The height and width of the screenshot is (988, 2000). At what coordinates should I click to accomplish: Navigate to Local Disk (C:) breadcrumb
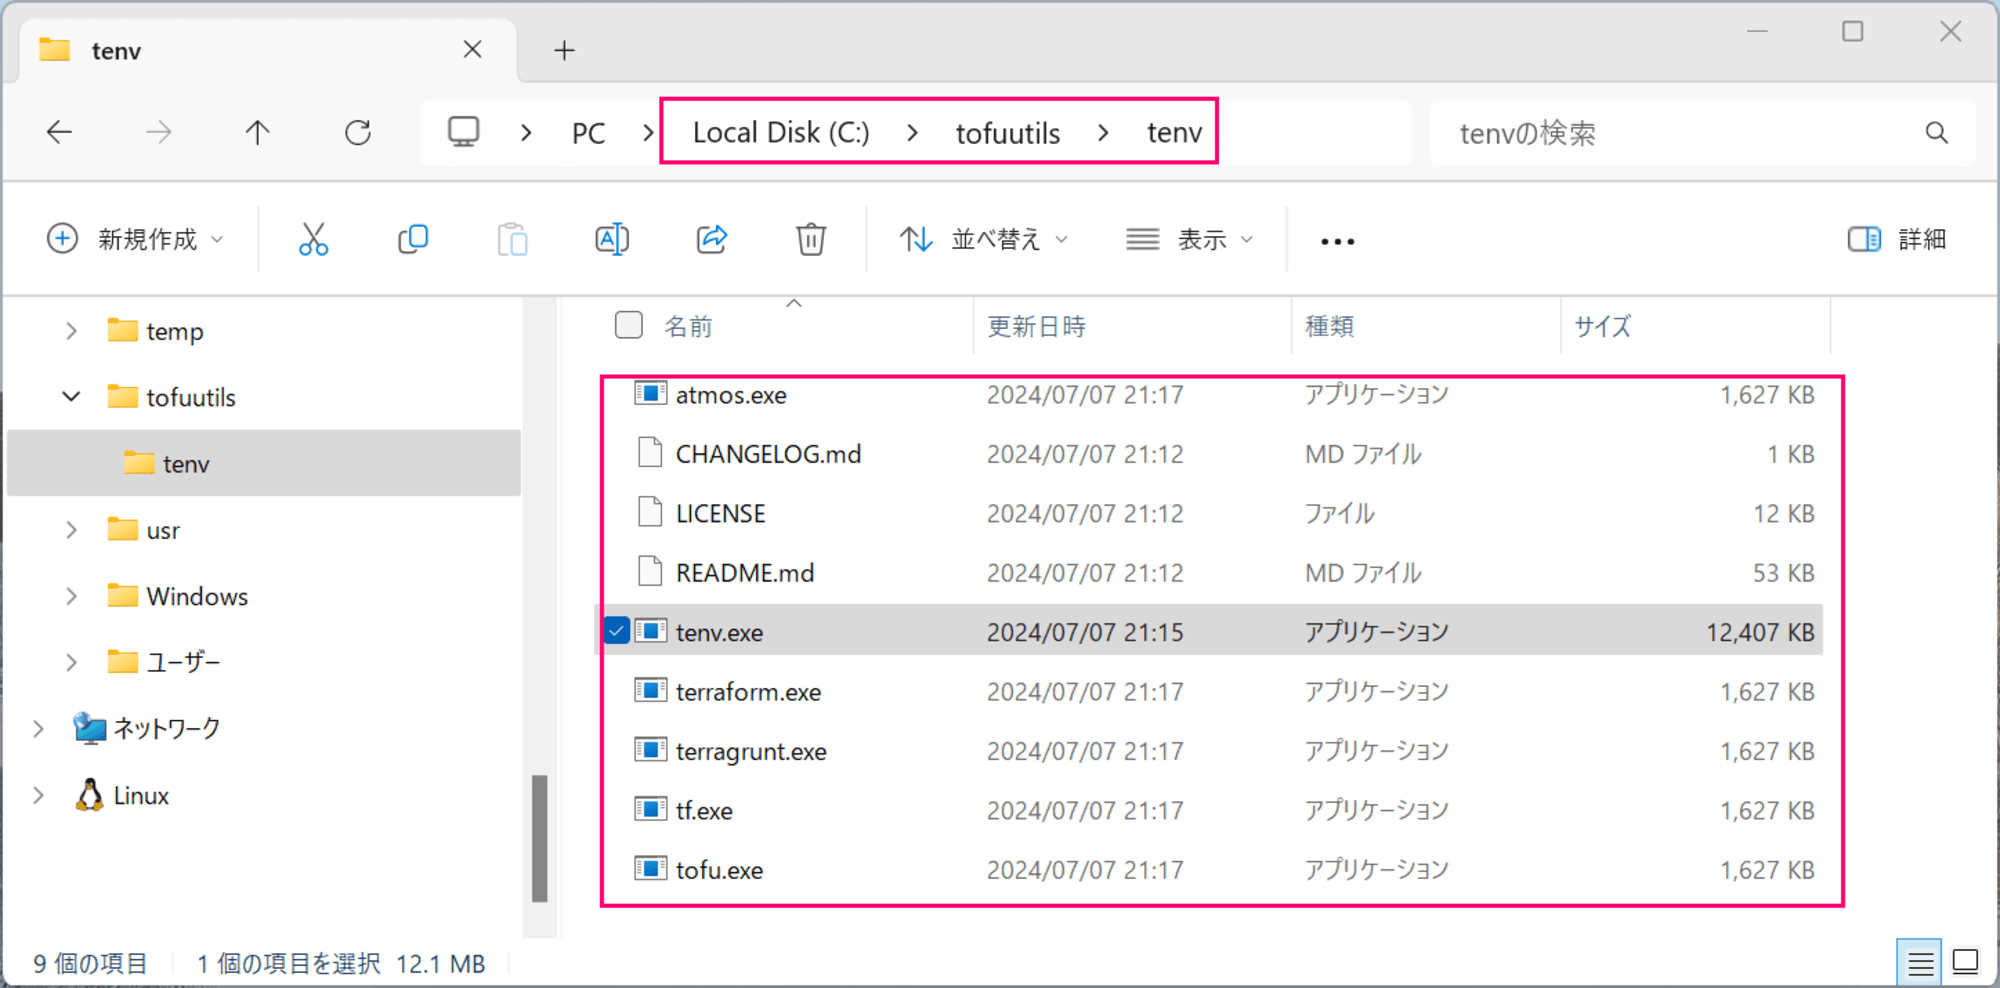pos(781,133)
